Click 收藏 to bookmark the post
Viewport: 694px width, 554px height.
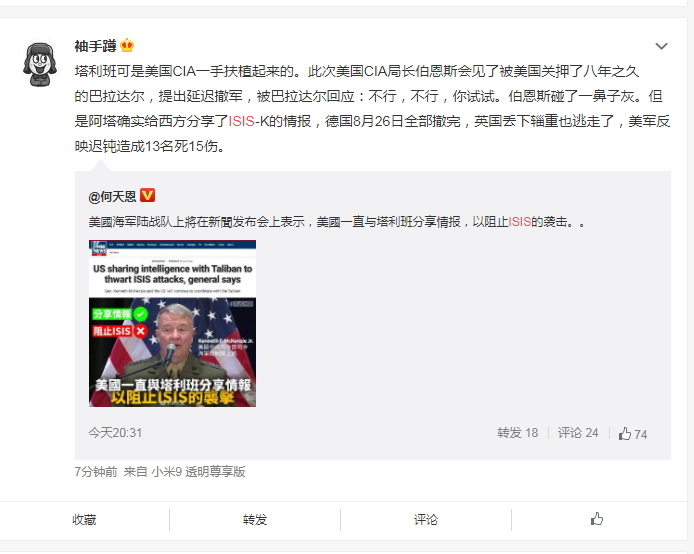click(84, 519)
